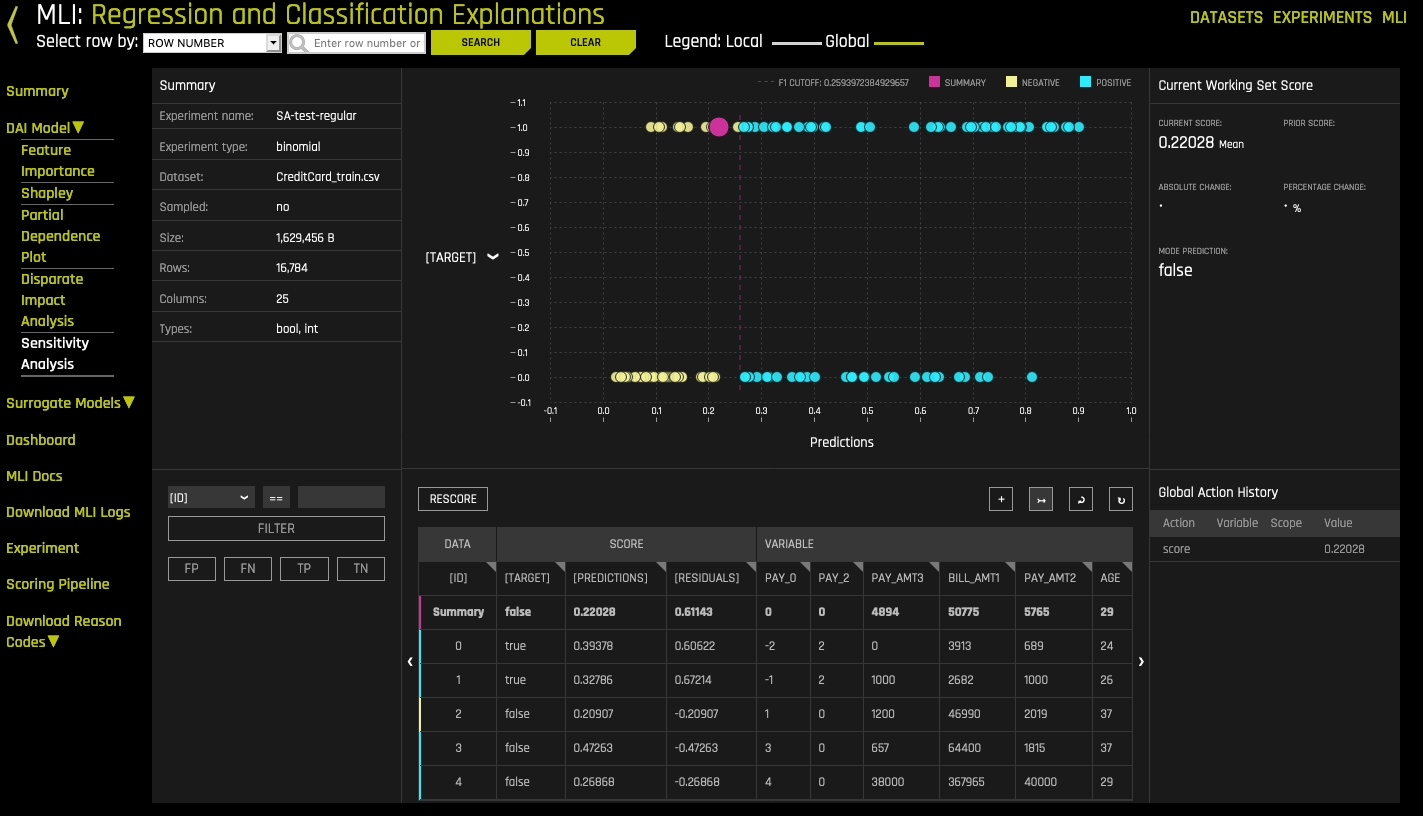Click the residual value -0.47263 in row 3
Image resolution: width=1423 pixels, height=816 pixels.
point(697,748)
